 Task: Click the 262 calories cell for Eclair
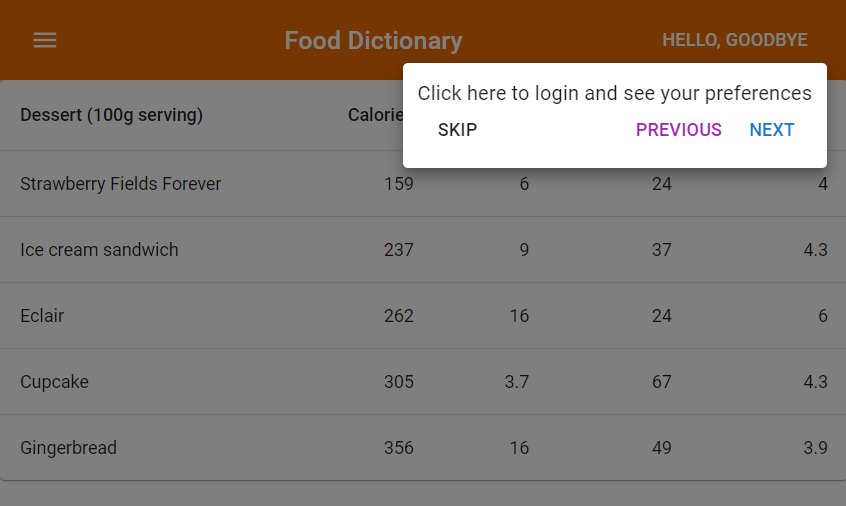coord(398,316)
